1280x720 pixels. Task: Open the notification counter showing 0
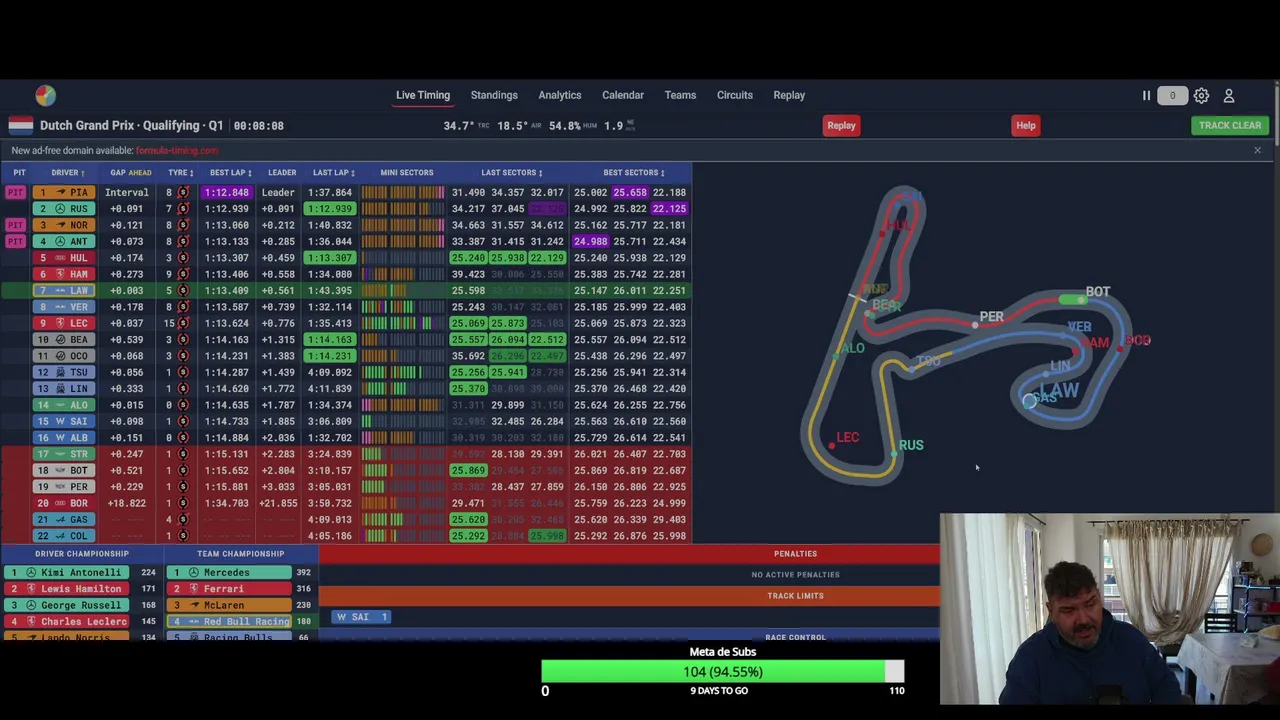tap(1173, 95)
